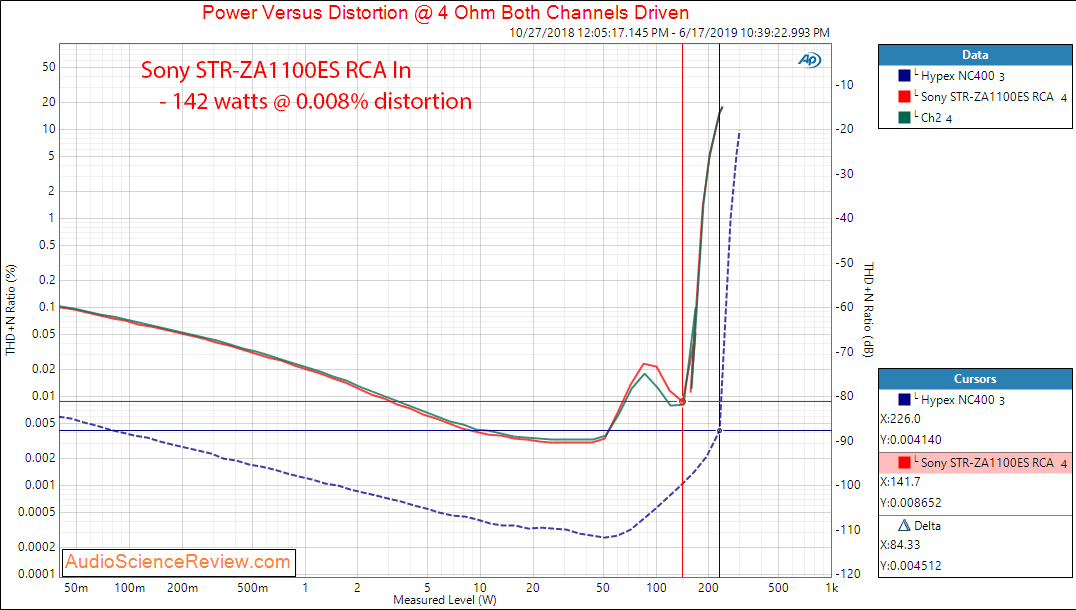Click the Measured Level (W) axis title

pos(445,600)
